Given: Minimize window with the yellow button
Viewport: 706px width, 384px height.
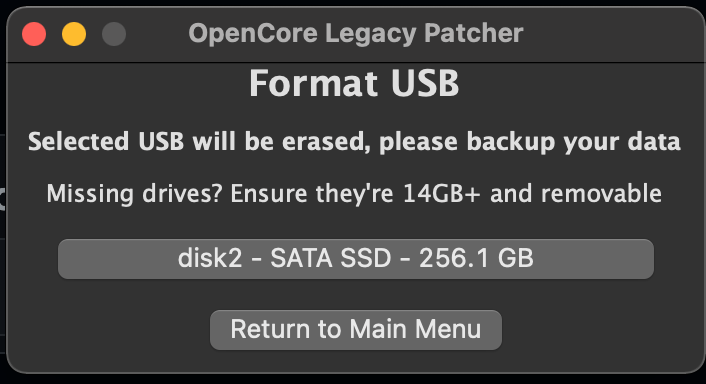Looking at the screenshot, I should (74, 34).
